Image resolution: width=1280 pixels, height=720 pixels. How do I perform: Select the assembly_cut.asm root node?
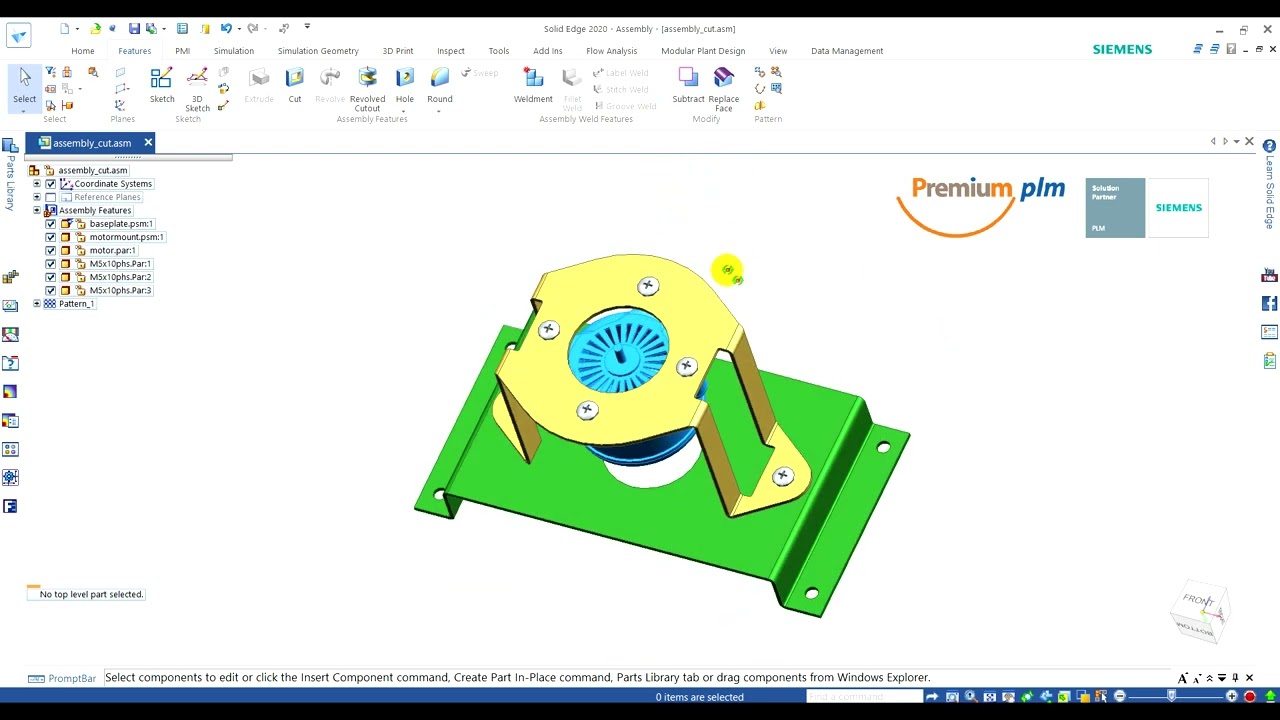[93, 171]
